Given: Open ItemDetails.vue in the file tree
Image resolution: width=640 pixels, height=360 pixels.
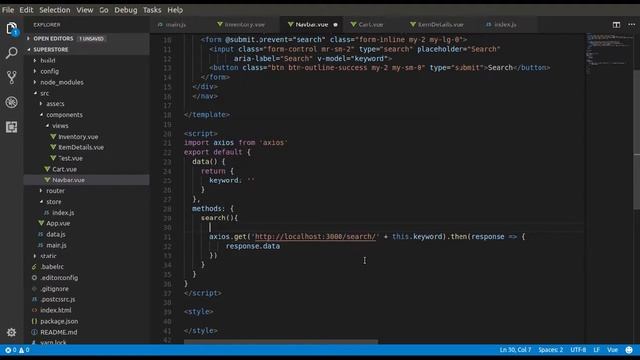Looking at the screenshot, I should click(81, 147).
